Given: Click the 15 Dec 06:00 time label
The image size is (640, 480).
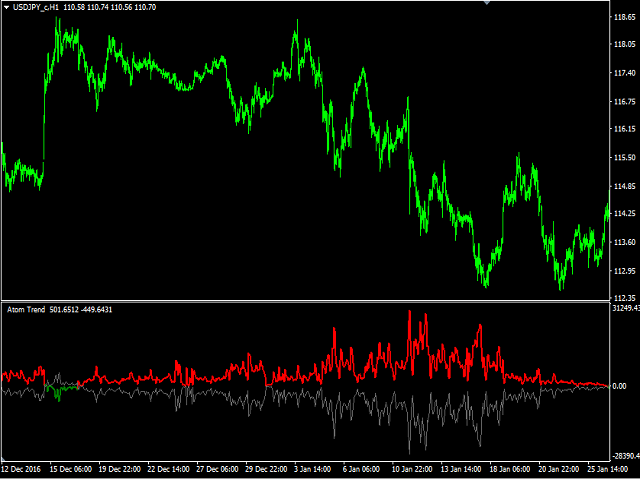Looking at the screenshot, I should (71, 469).
